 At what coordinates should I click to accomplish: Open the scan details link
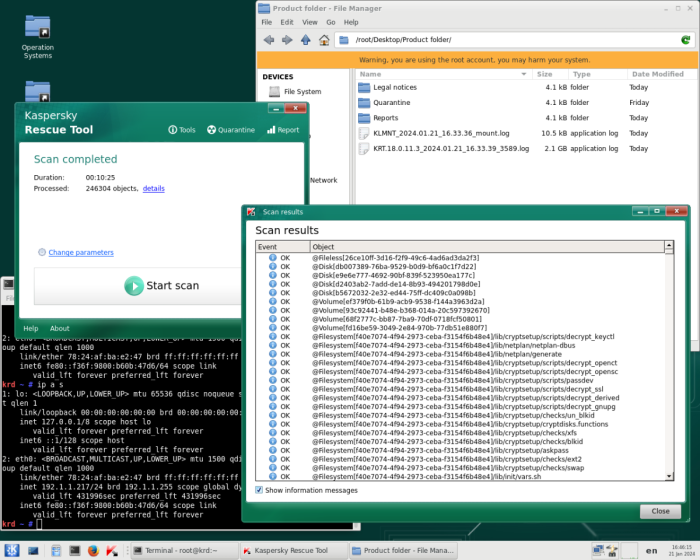pos(154,188)
